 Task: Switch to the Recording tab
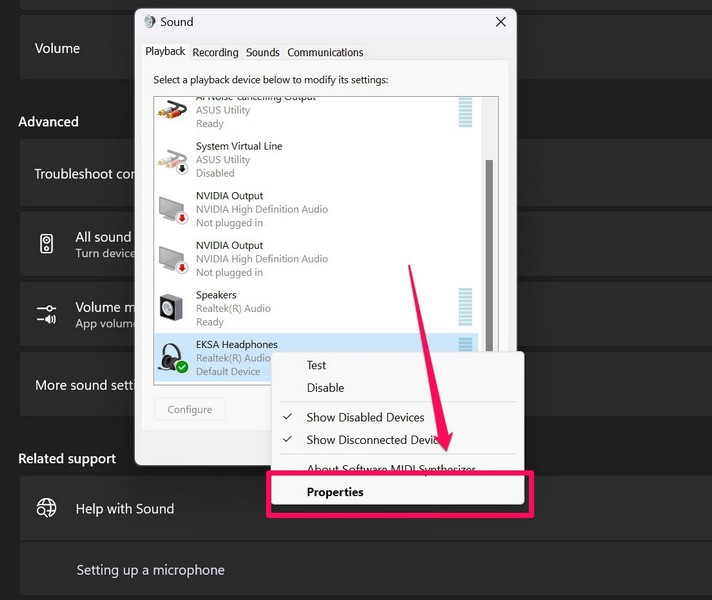point(215,52)
